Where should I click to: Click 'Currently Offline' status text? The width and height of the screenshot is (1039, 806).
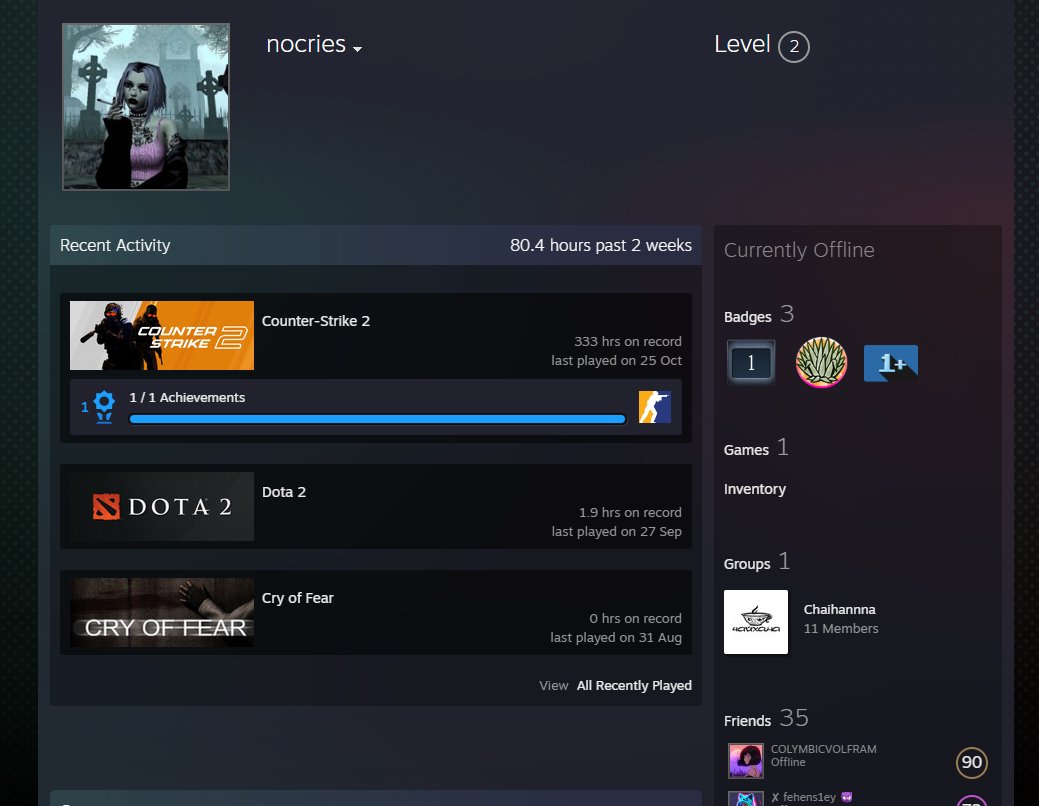coord(799,250)
